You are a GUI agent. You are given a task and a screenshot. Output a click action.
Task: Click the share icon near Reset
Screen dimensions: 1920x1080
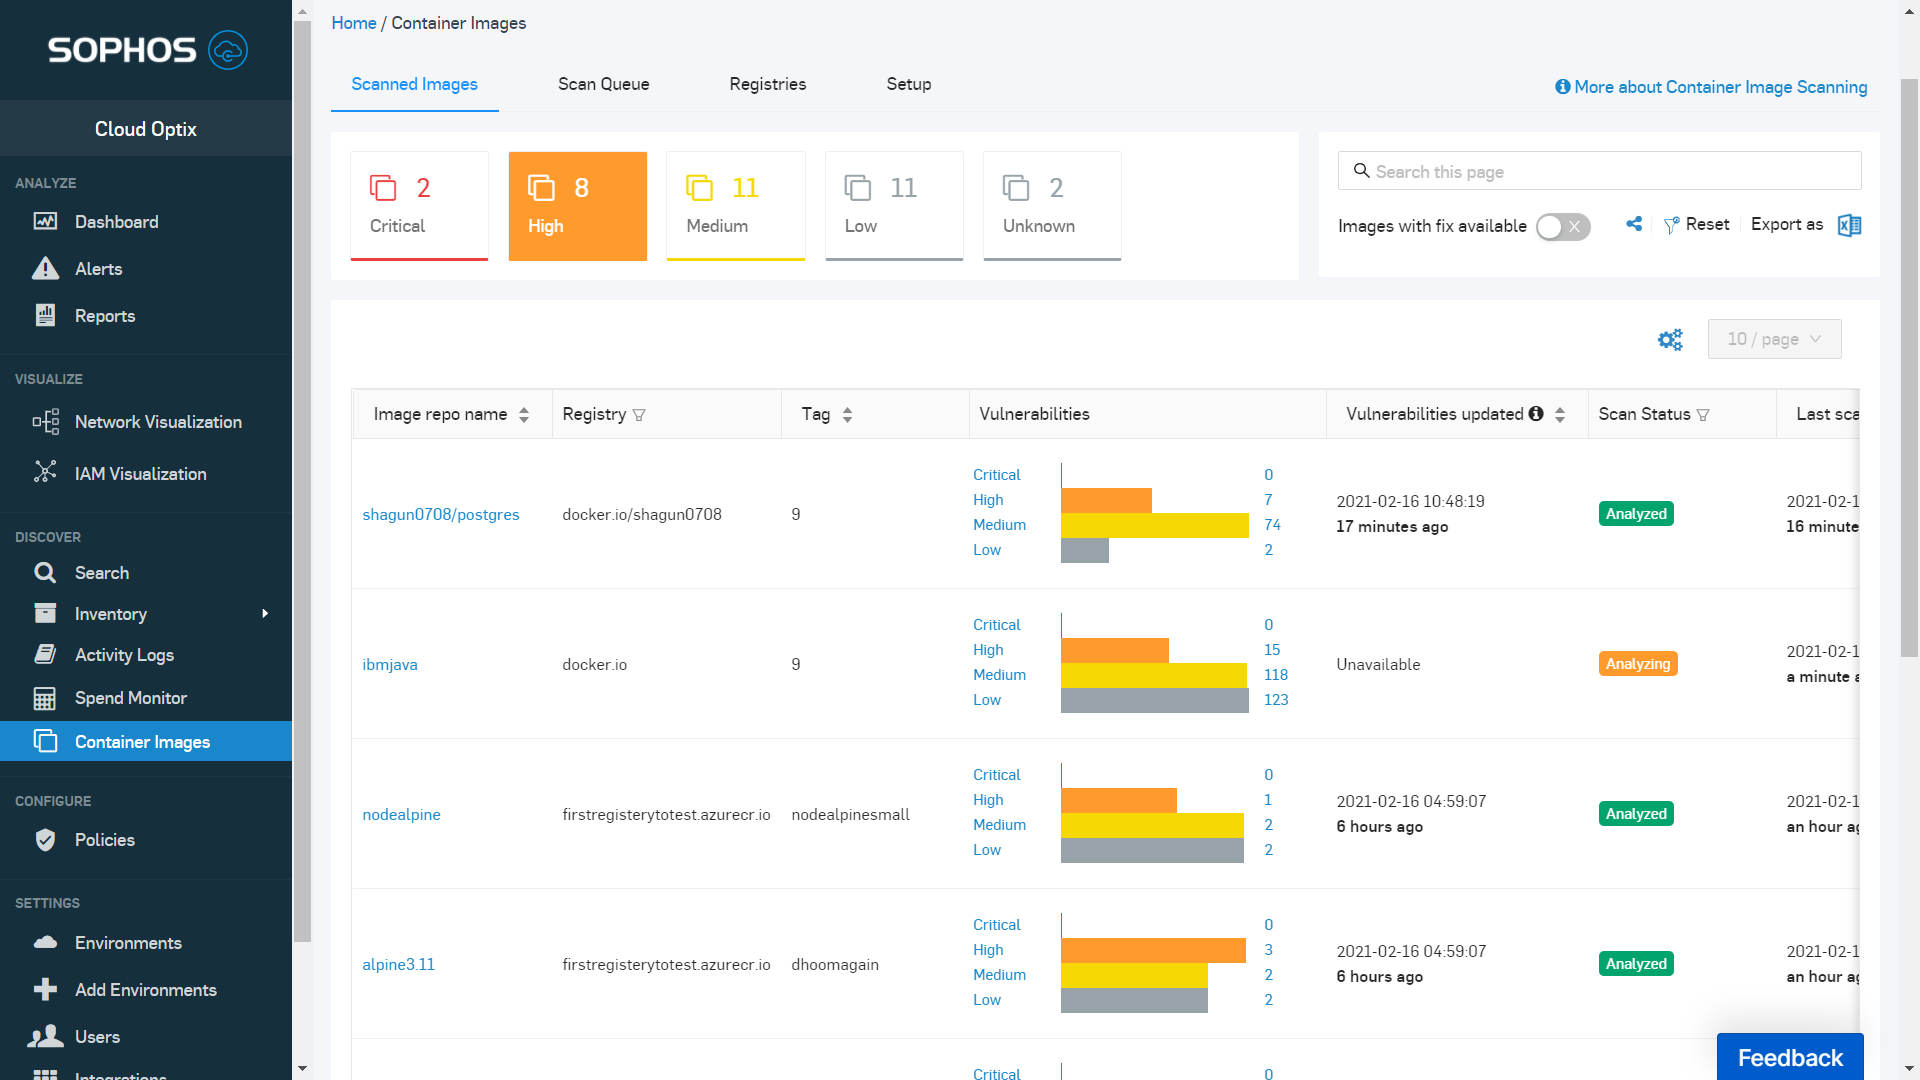tap(1634, 224)
